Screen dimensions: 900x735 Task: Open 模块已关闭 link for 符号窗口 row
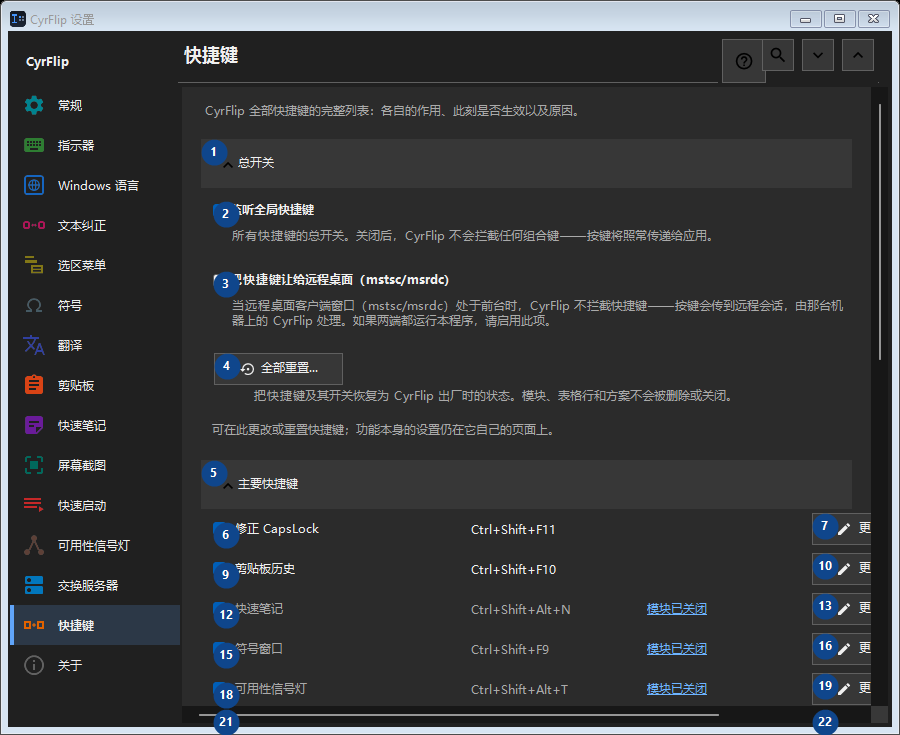point(677,649)
